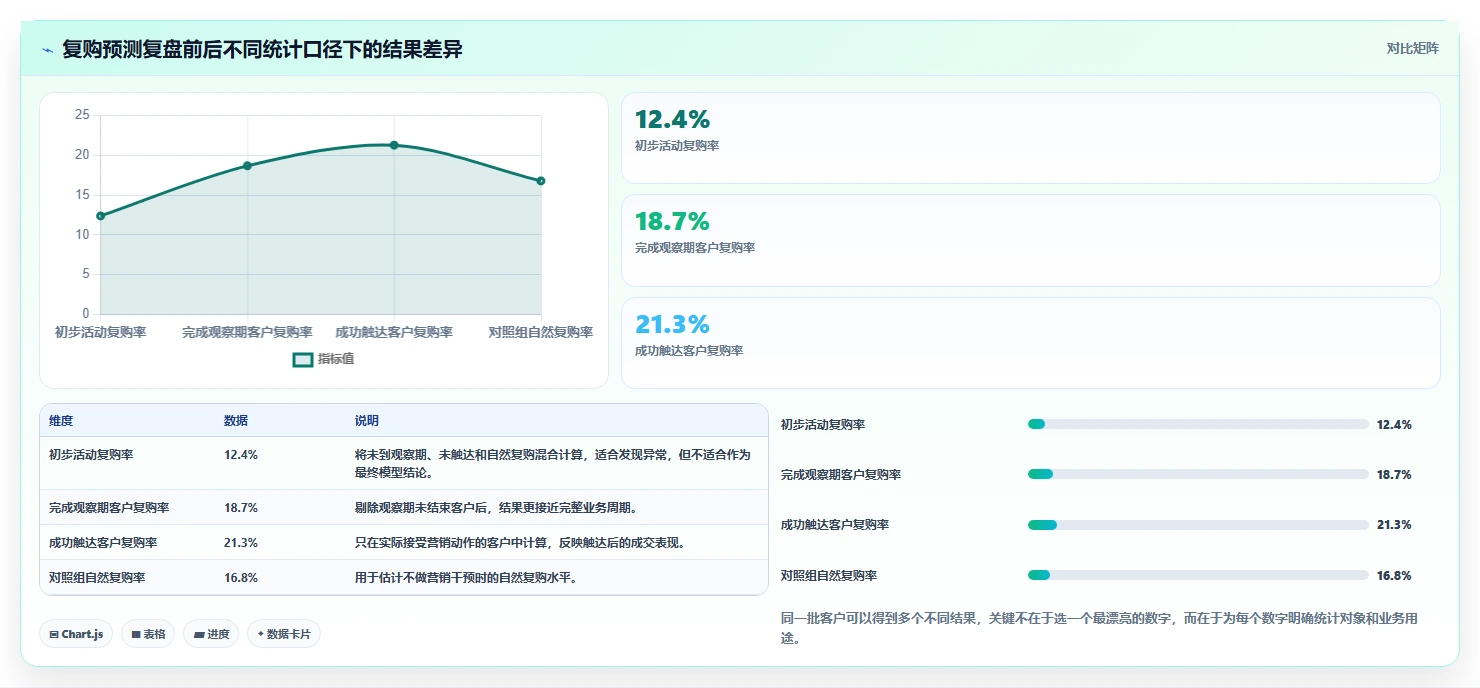Select the 21.3% 成功触达客户复购率 stat card
Image resolution: width=1480 pixels, height=688 pixels.
pos(1030,343)
